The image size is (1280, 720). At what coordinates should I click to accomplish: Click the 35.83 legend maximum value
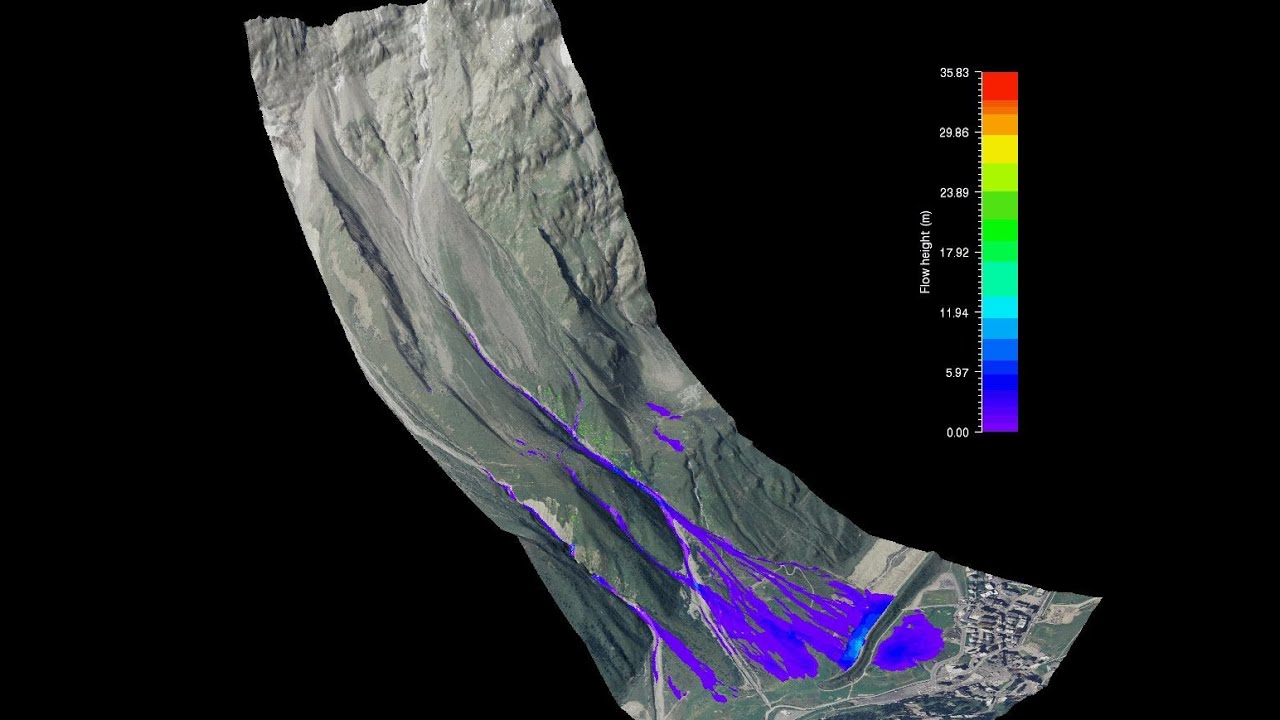pyautogui.click(x=954, y=73)
